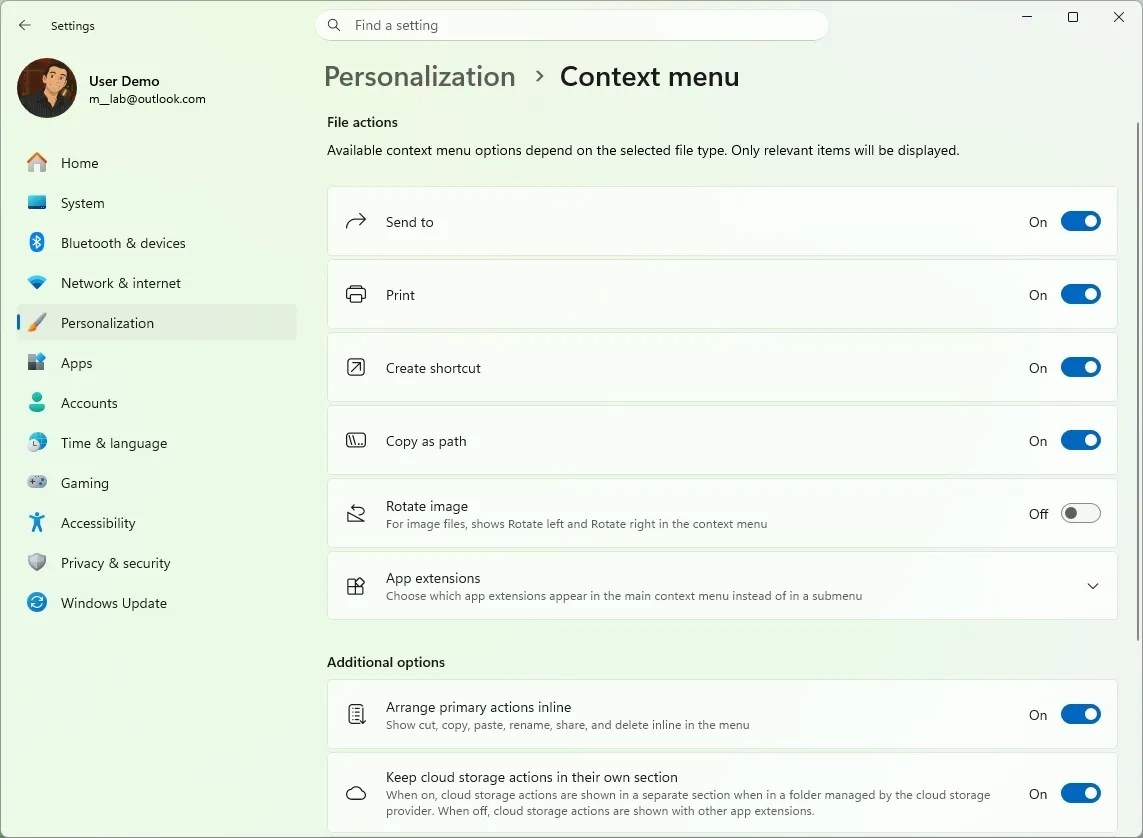Viewport: 1143px width, 838px height.
Task: Disable the Send to toggle
Action: coord(1080,222)
